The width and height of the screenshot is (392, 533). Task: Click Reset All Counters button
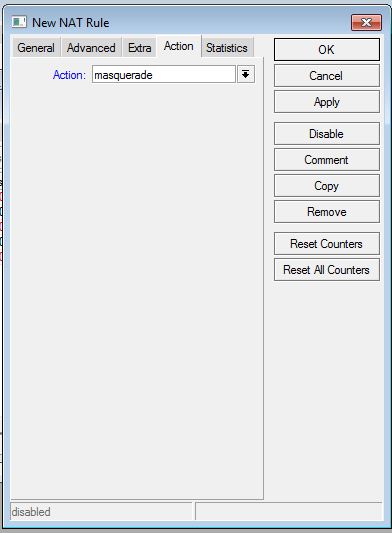pos(327,270)
